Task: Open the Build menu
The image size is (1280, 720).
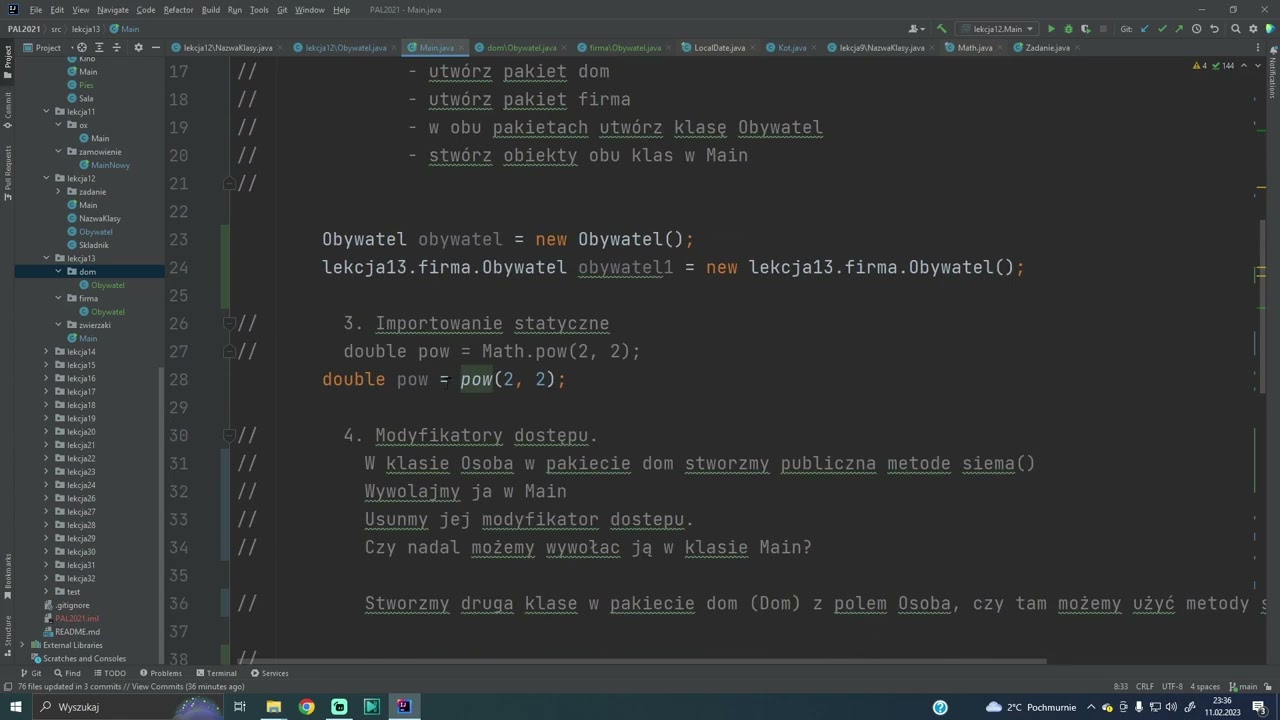Action: click(210, 10)
